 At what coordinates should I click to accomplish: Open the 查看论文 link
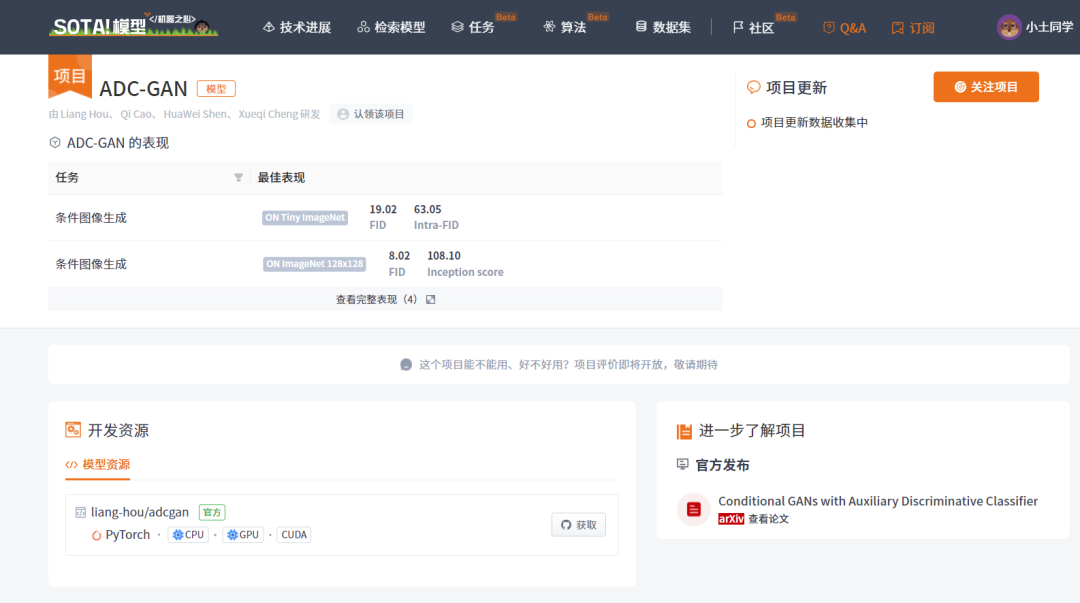(768, 519)
